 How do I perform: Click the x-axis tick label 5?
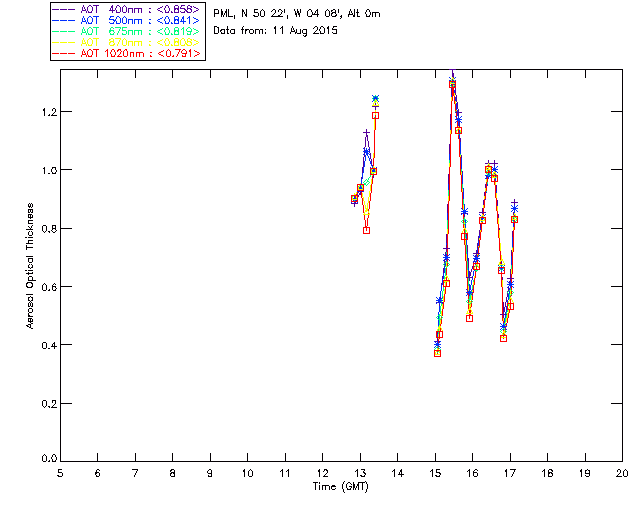click(x=60, y=473)
